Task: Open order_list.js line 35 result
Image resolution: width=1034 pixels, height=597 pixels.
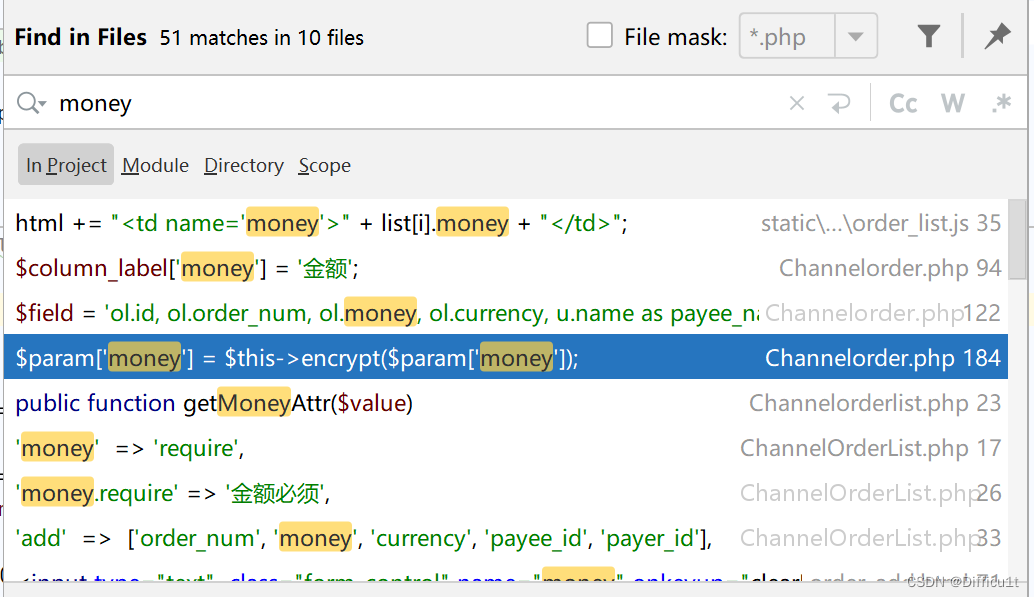Action: tap(506, 223)
